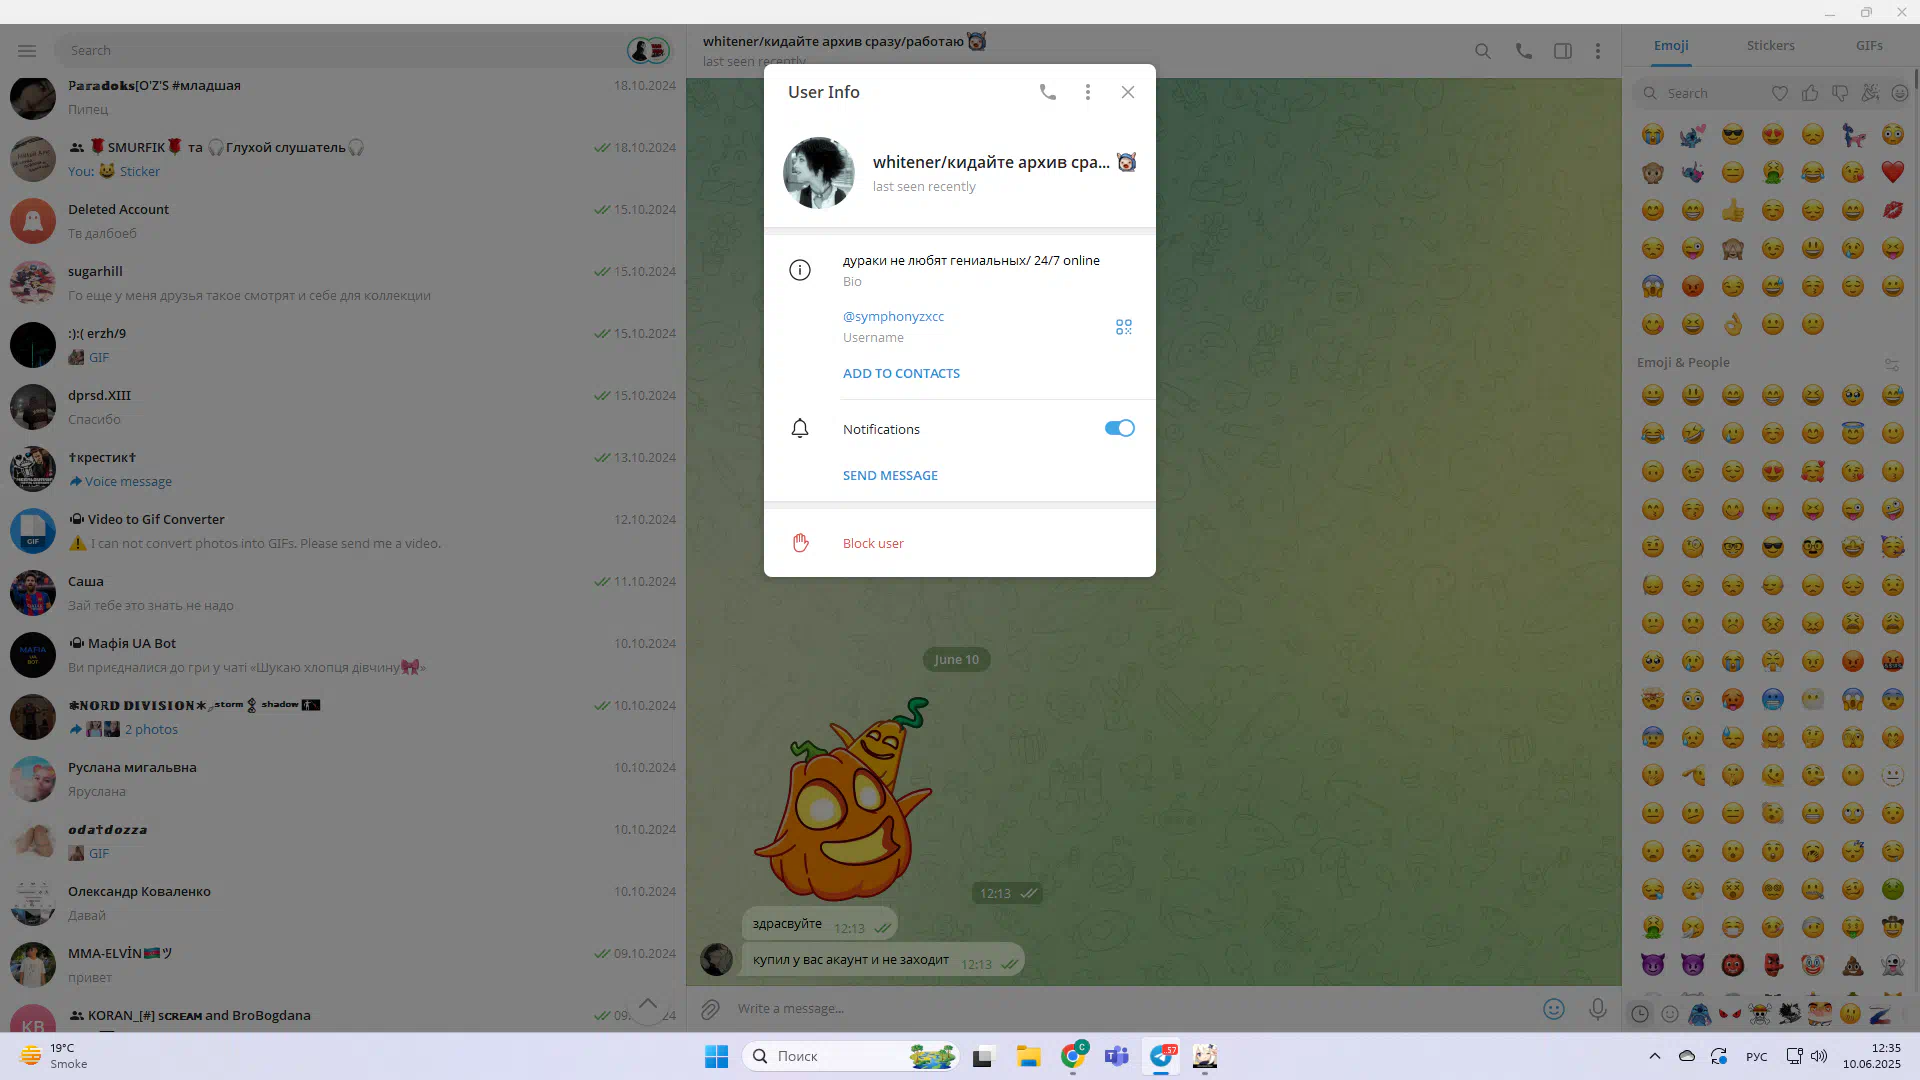
Task: Open the red eyes emoji pack
Action: 1730,1014
